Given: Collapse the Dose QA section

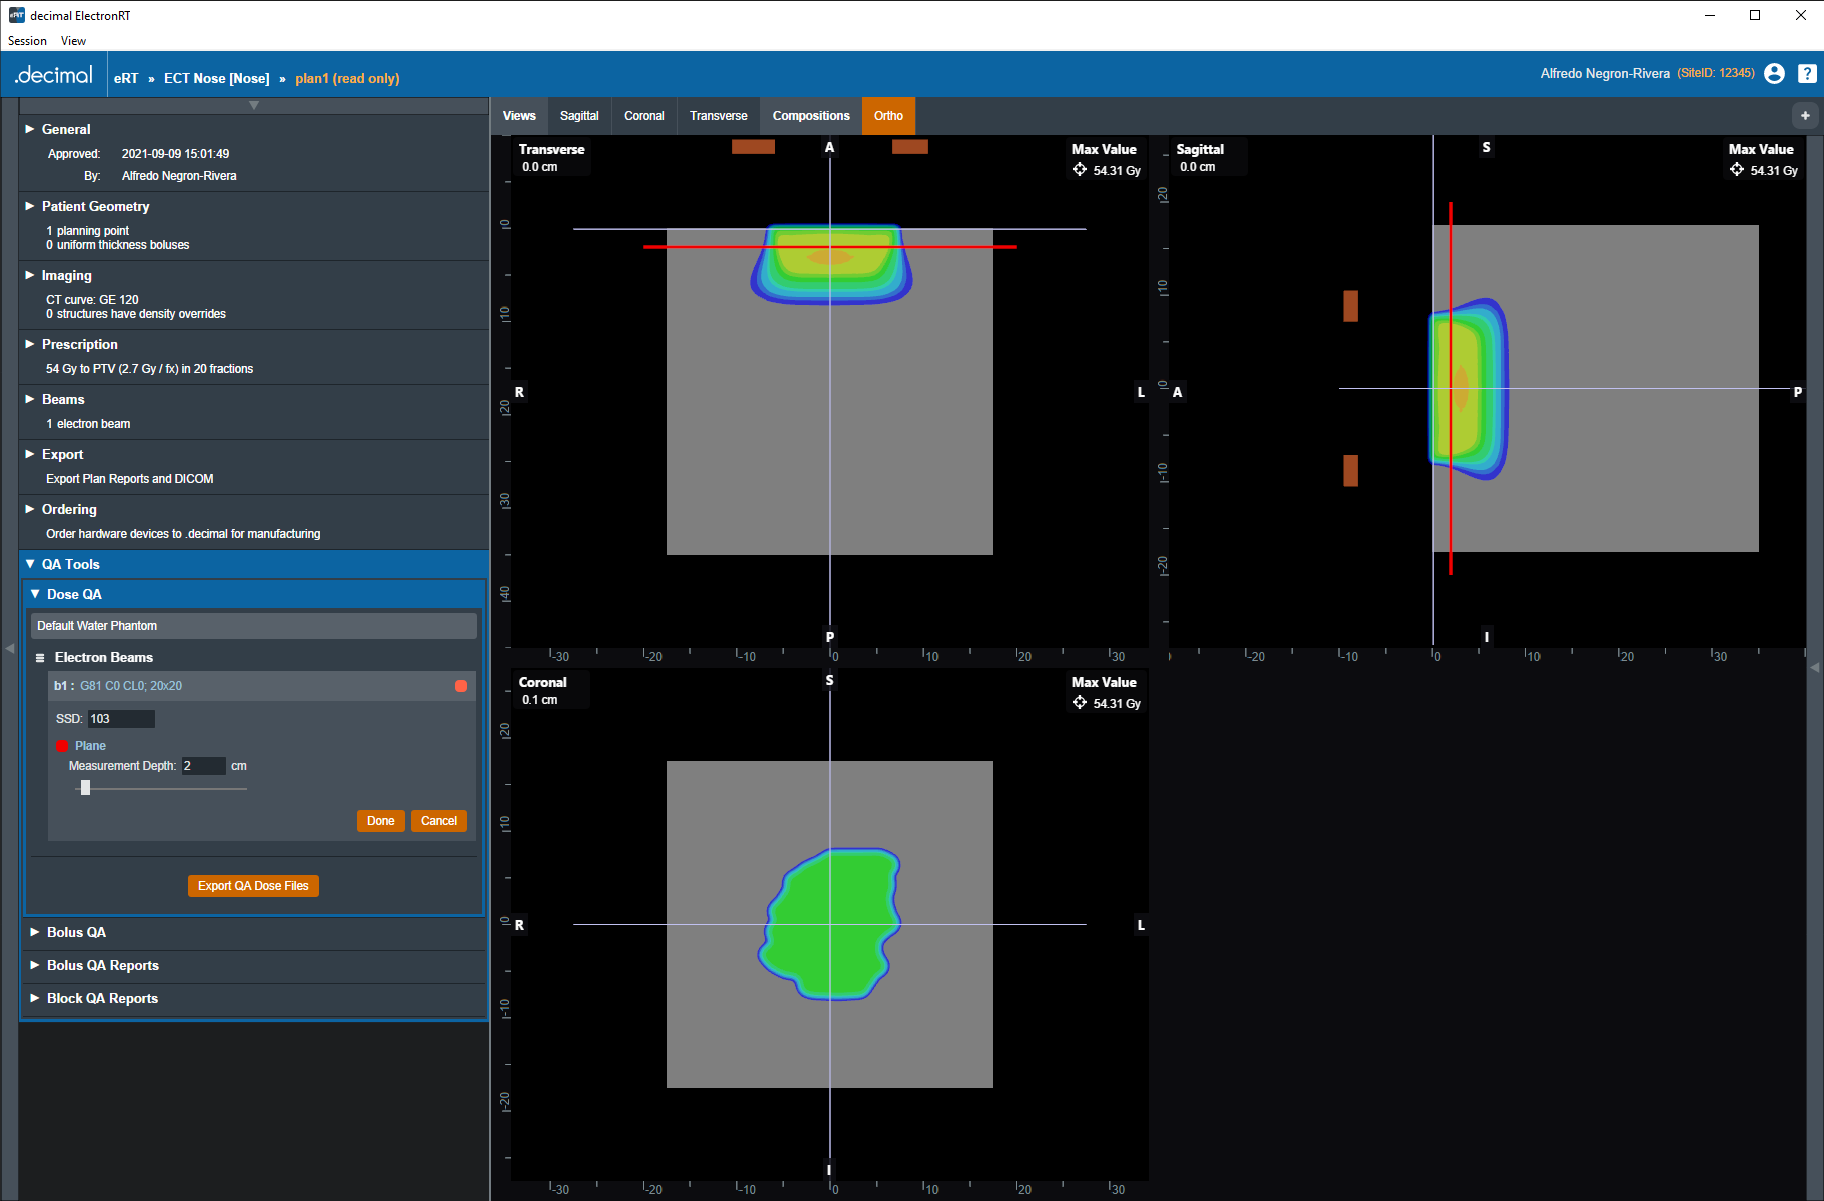Looking at the screenshot, I should [x=73, y=594].
